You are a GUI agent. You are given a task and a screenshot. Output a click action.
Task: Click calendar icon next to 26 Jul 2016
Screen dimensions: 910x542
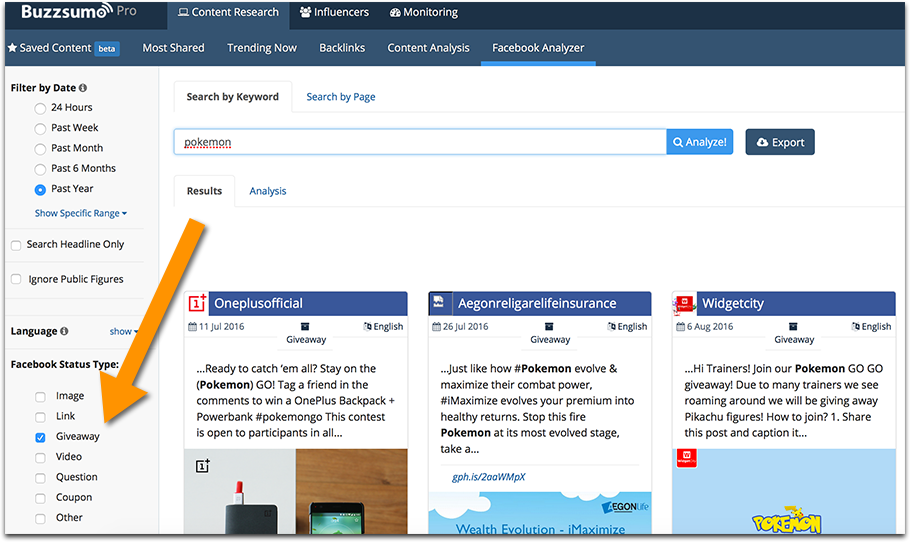[436, 327]
